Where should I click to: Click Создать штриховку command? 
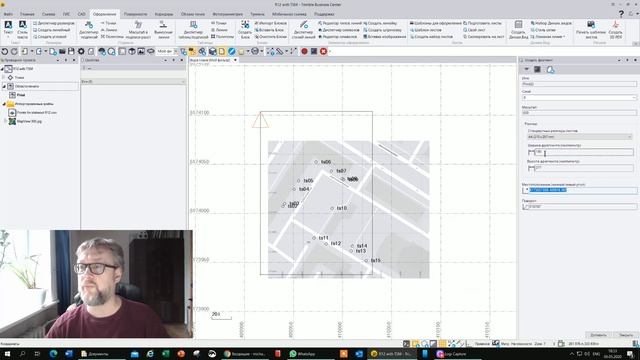pos(382,30)
